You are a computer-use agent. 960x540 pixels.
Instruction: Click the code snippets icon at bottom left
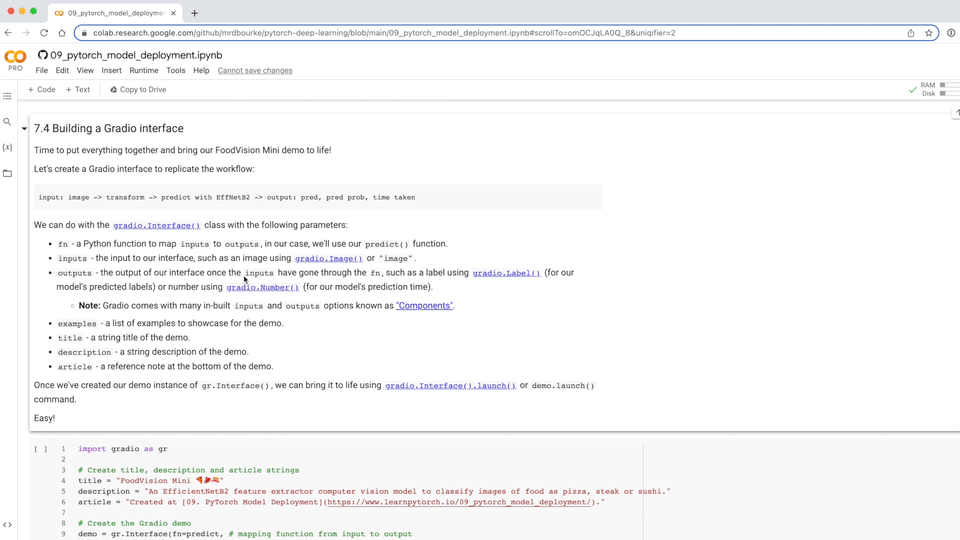pos(7,524)
